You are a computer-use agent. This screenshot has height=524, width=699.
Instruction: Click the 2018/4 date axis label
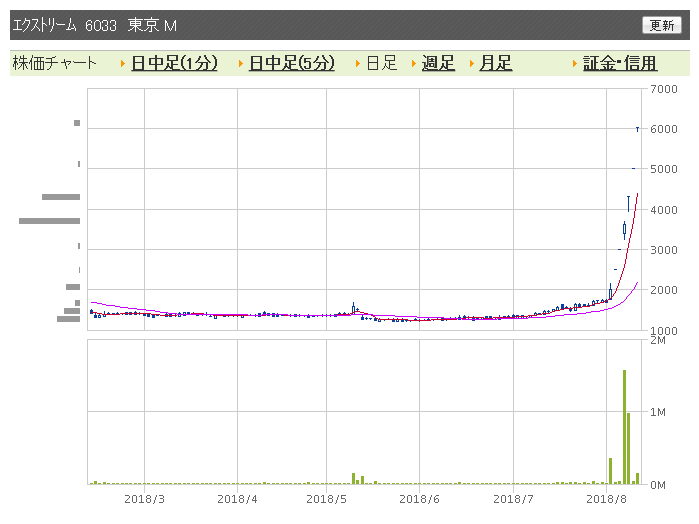click(x=237, y=499)
